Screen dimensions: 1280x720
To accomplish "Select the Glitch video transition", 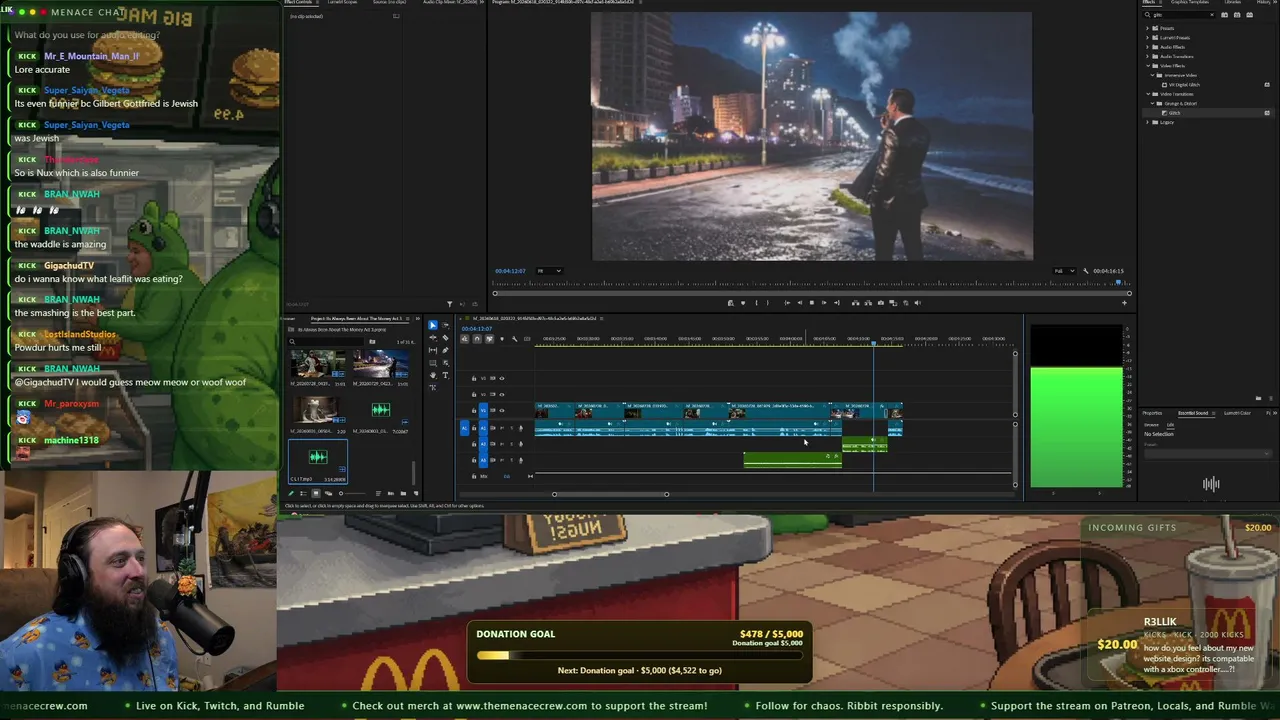I will 1175,113.
